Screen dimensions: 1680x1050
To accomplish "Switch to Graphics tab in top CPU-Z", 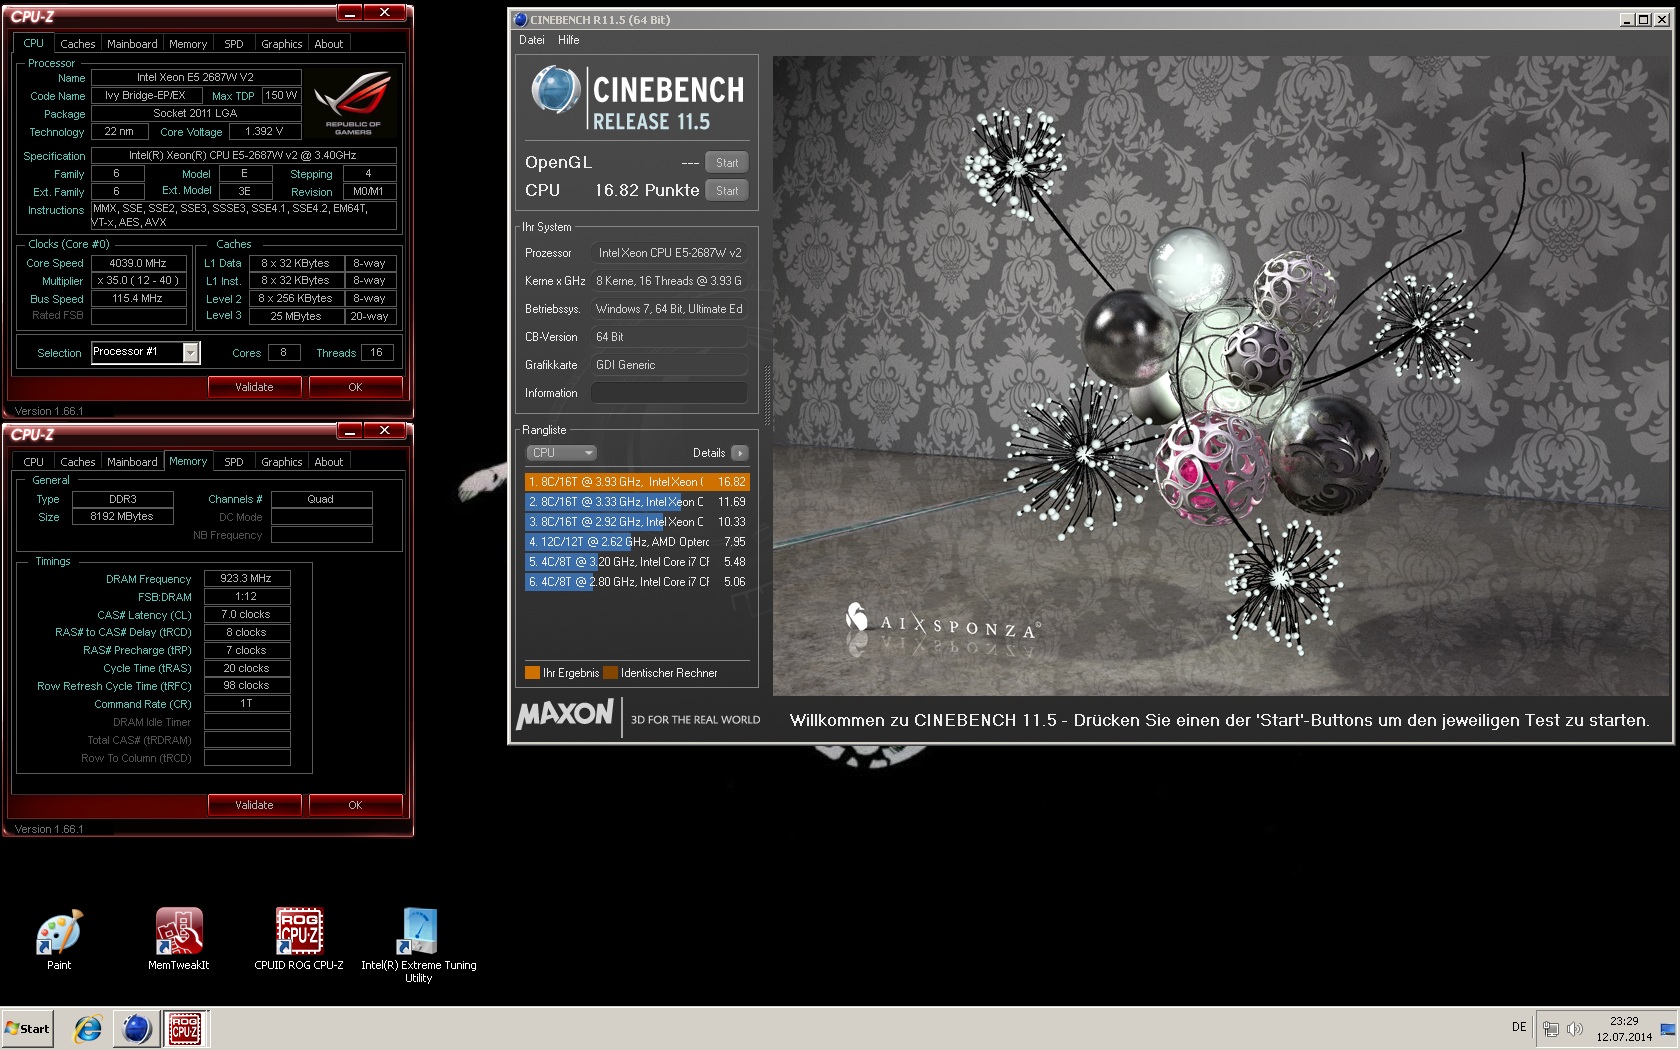I will [x=282, y=44].
